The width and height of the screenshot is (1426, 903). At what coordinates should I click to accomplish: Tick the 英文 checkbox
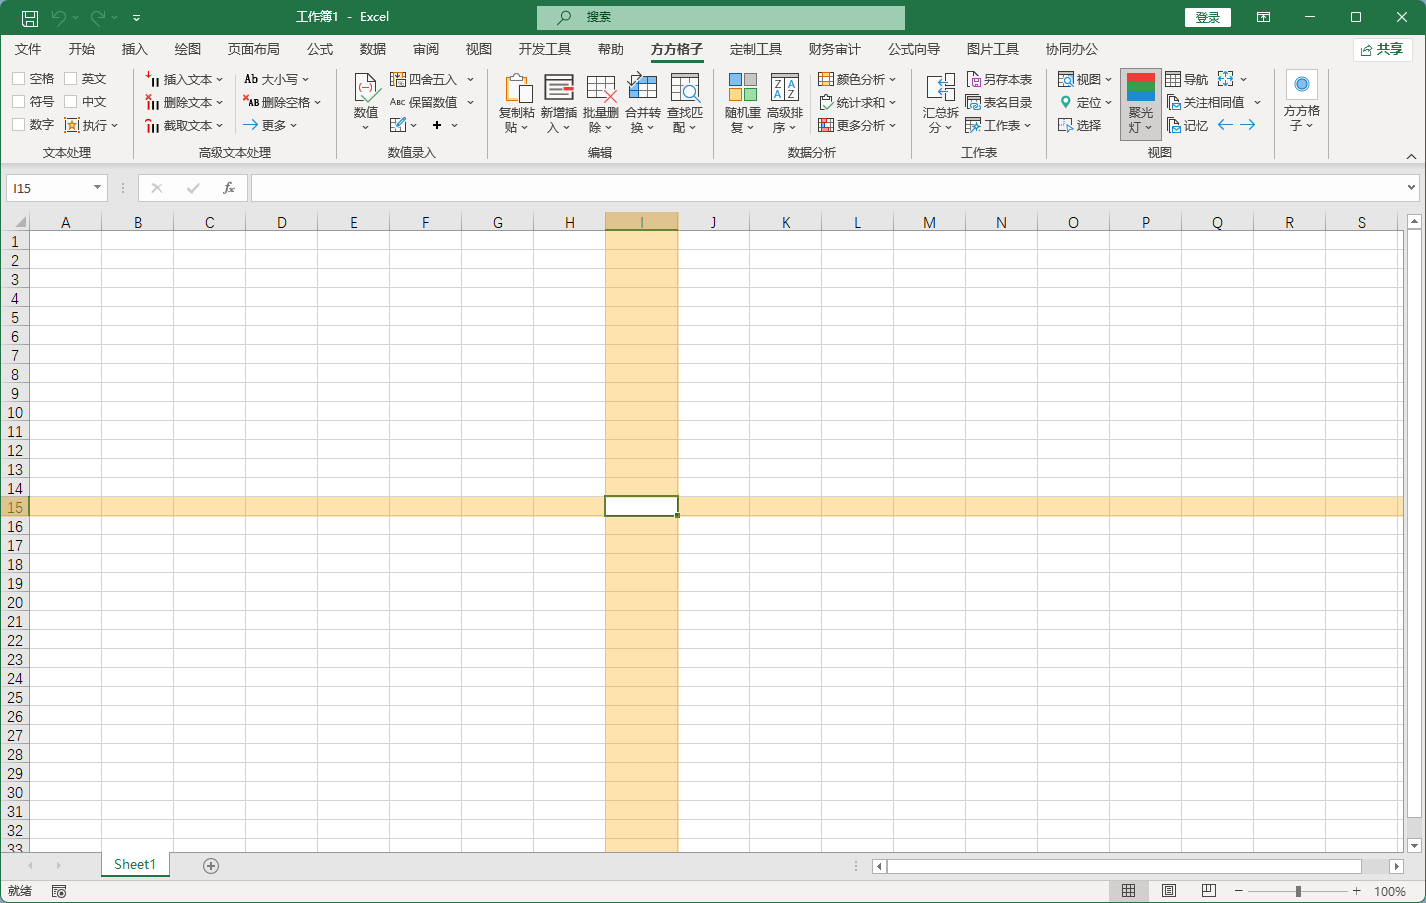pos(71,79)
